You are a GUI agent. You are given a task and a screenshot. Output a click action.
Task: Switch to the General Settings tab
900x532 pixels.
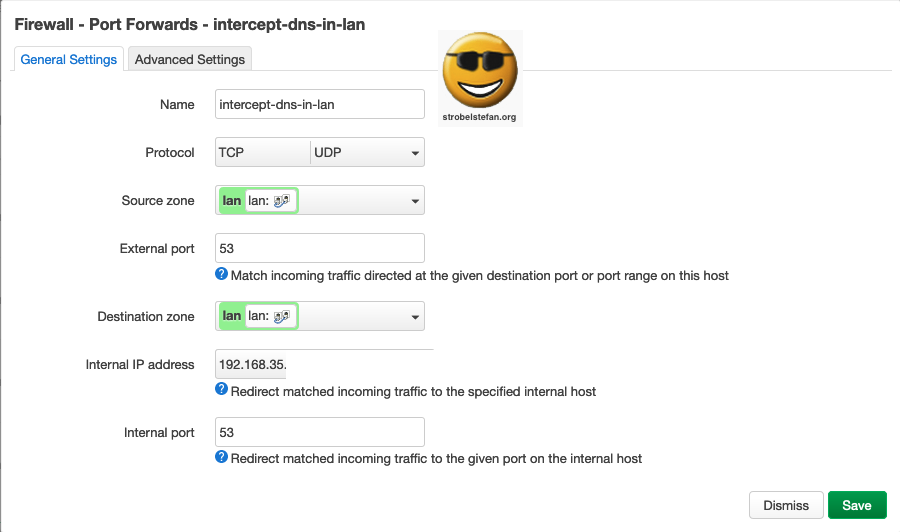69,59
